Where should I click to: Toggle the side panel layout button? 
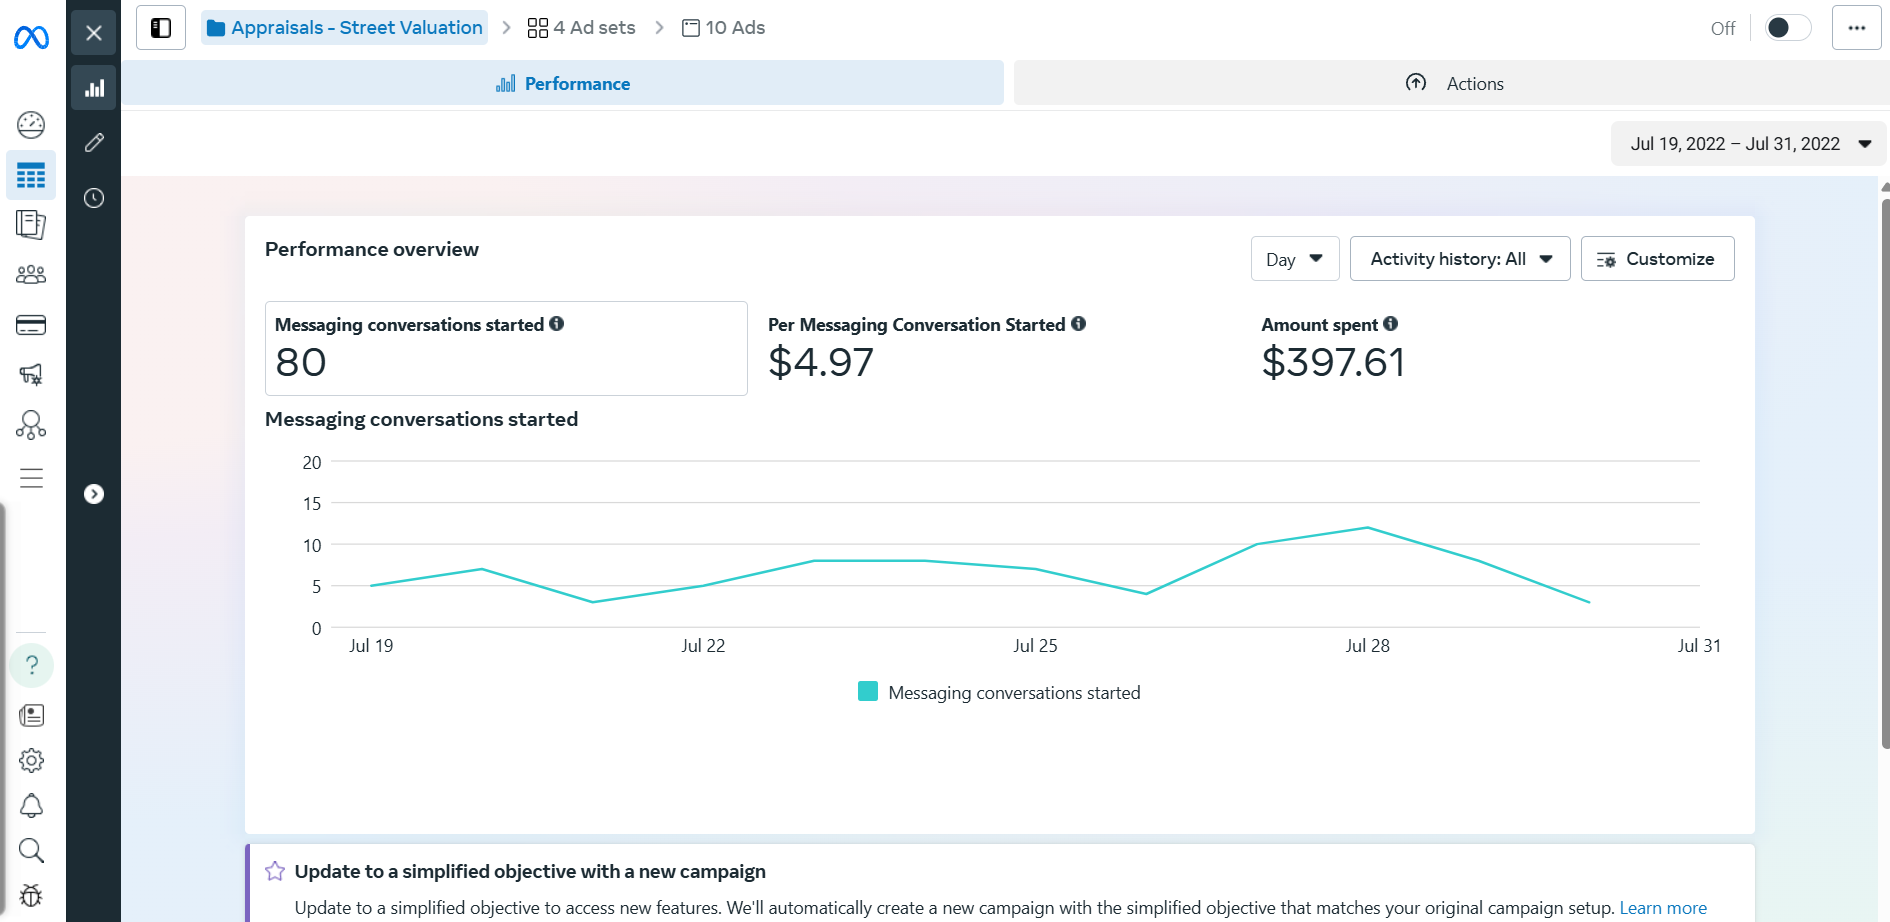click(161, 28)
